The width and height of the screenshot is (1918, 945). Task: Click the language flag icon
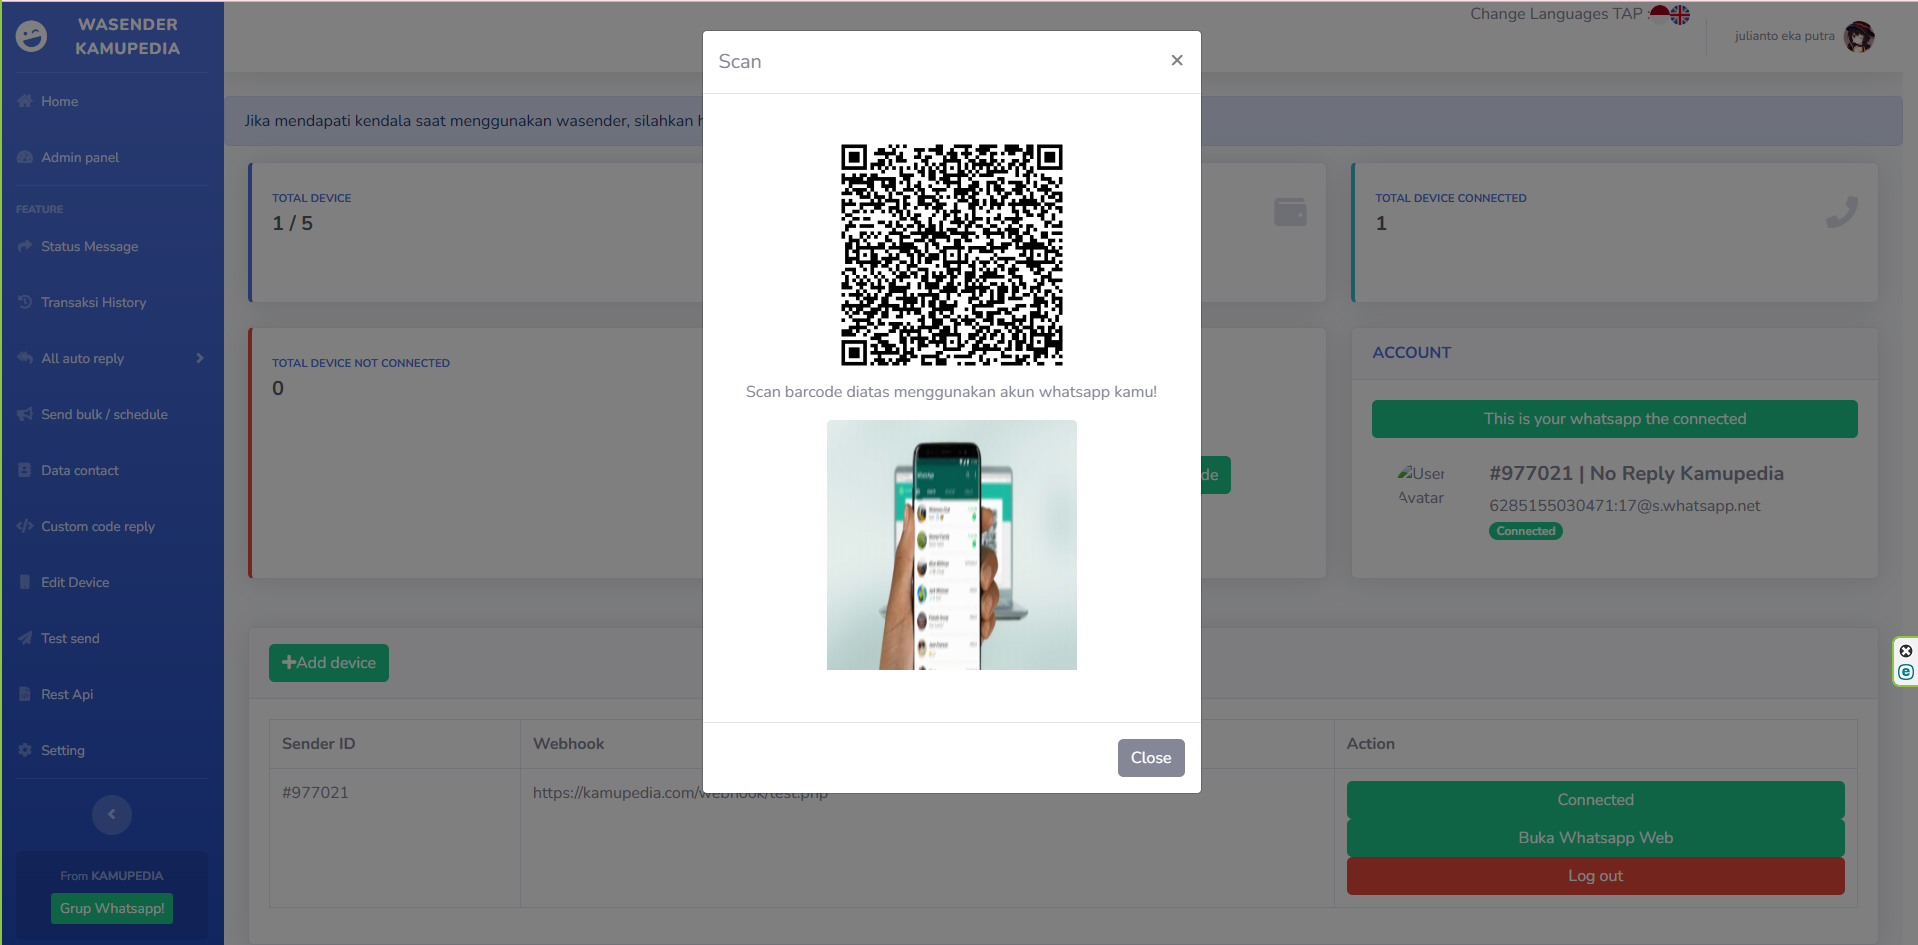click(x=1670, y=14)
